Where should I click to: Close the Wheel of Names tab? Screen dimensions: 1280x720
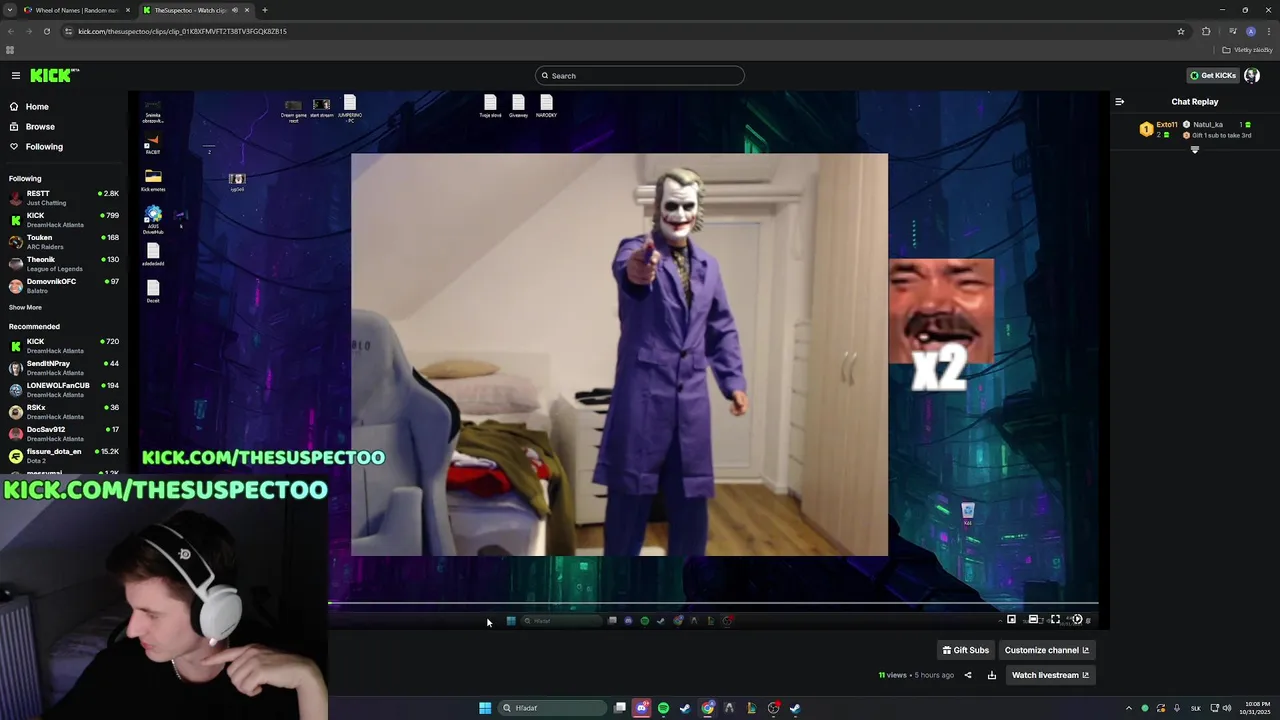click(127, 10)
